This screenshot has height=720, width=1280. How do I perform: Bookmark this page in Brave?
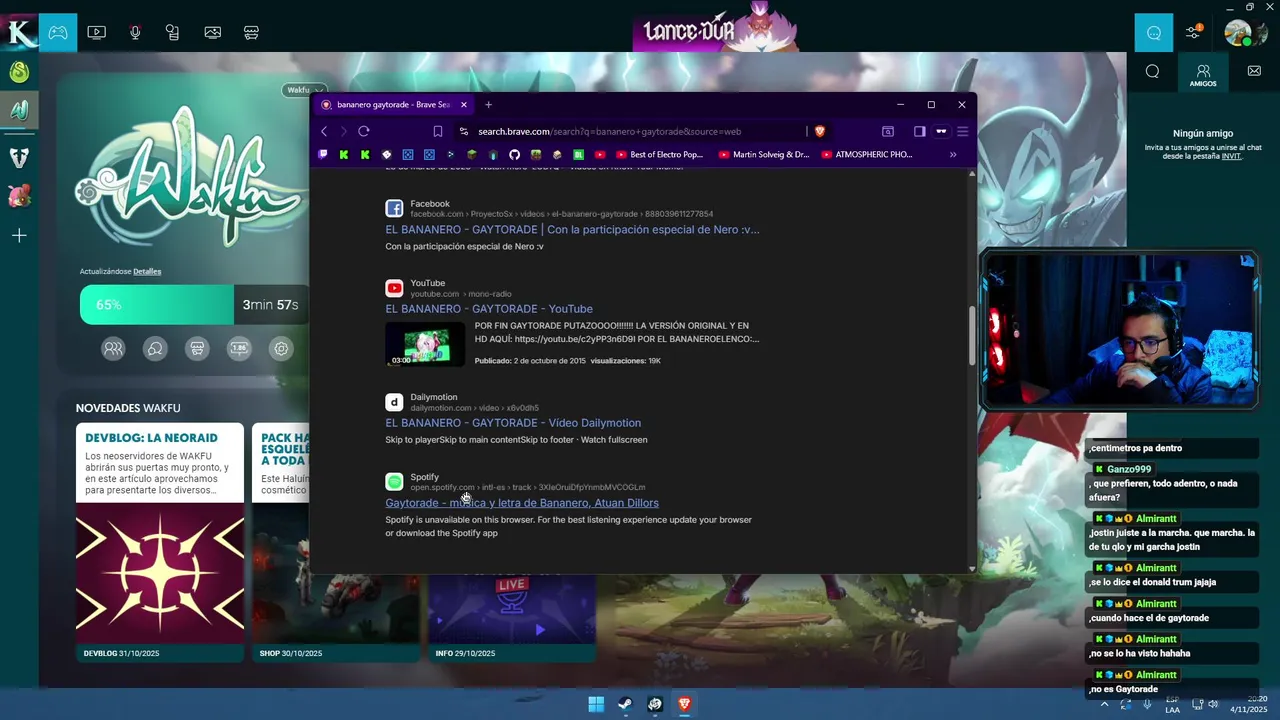click(x=438, y=131)
